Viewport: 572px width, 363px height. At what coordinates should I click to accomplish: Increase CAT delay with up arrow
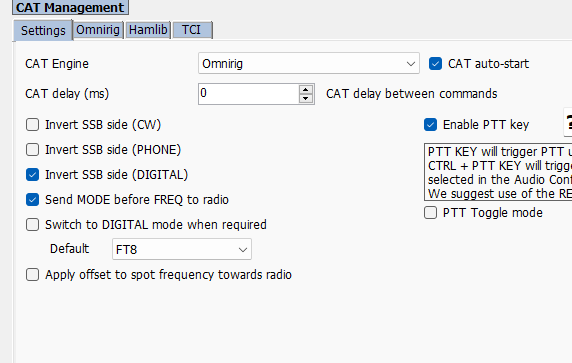(306, 89)
